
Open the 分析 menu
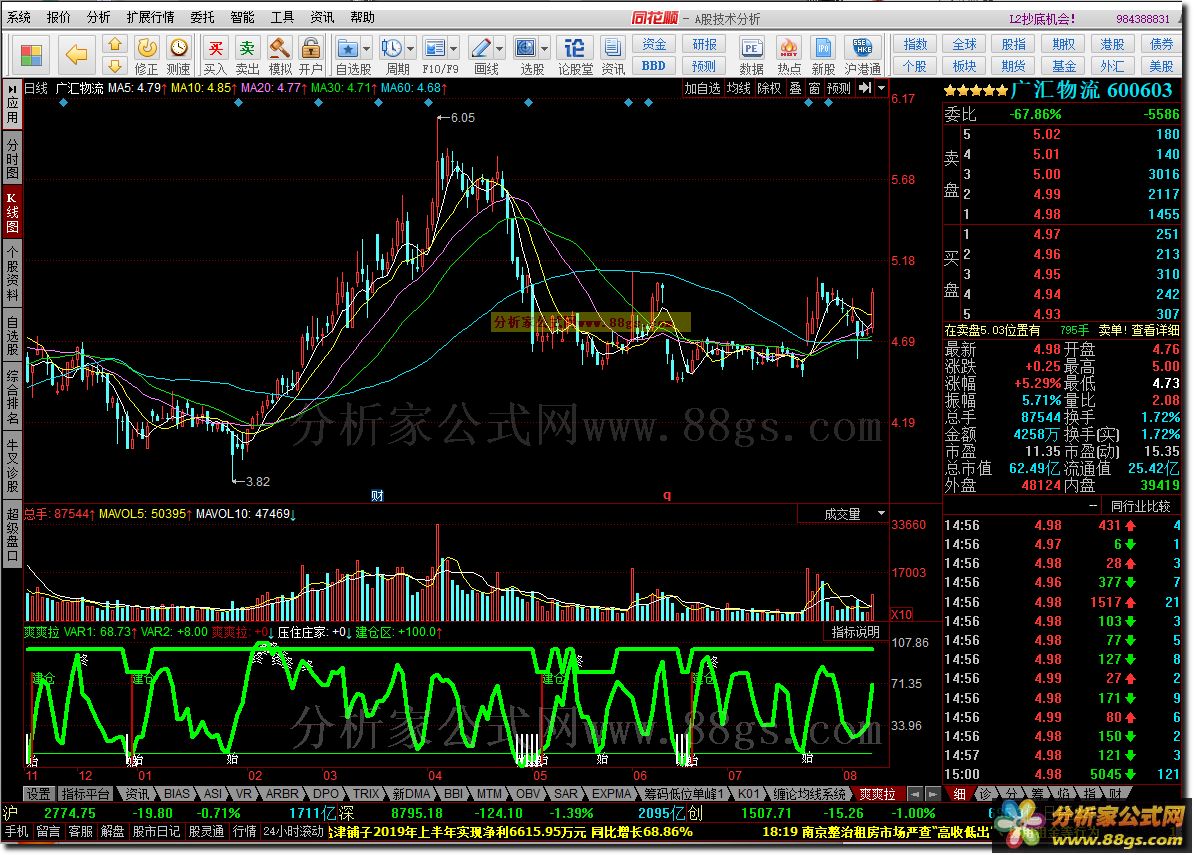point(98,17)
